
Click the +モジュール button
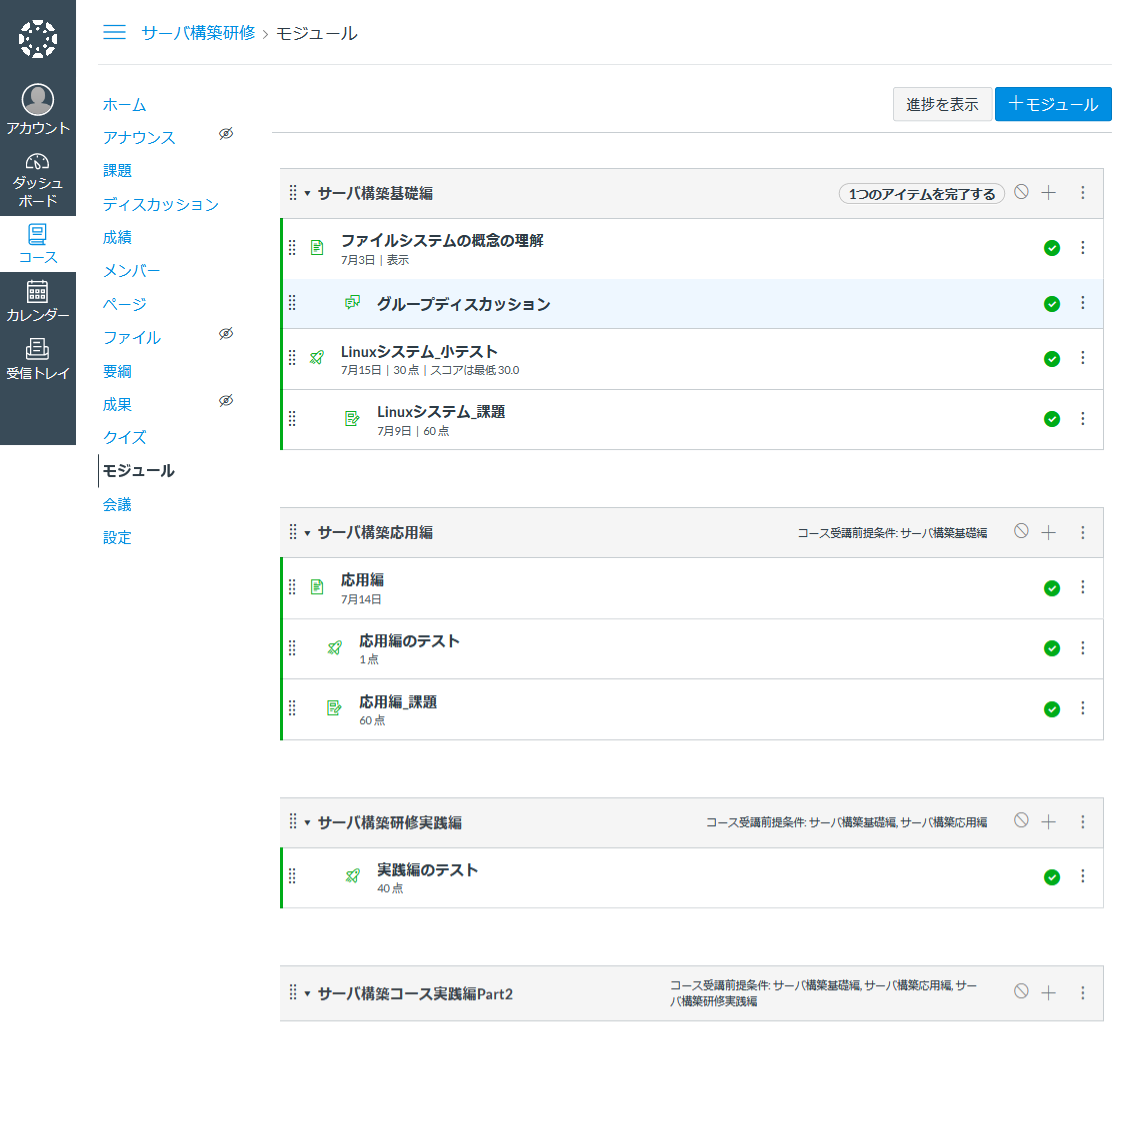(1053, 104)
